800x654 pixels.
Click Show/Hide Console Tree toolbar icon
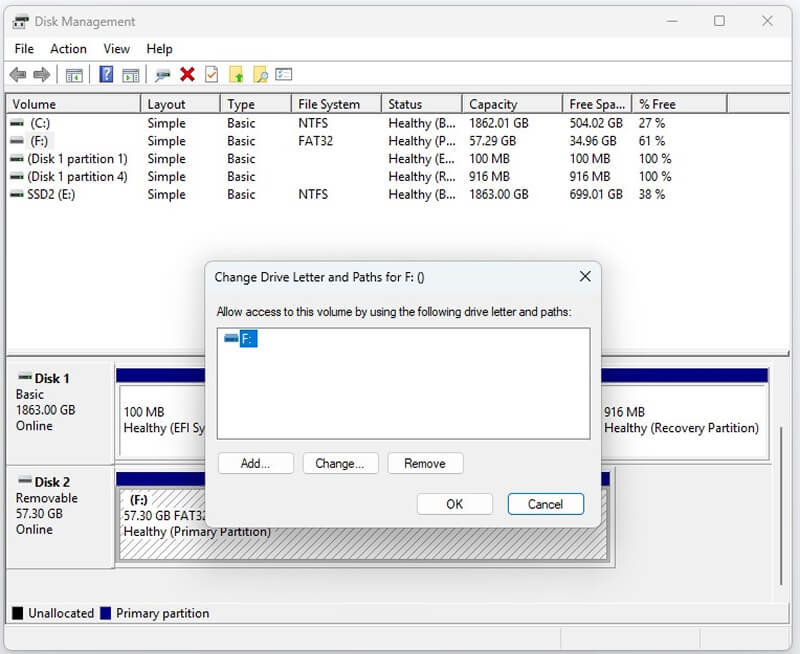tap(73, 76)
